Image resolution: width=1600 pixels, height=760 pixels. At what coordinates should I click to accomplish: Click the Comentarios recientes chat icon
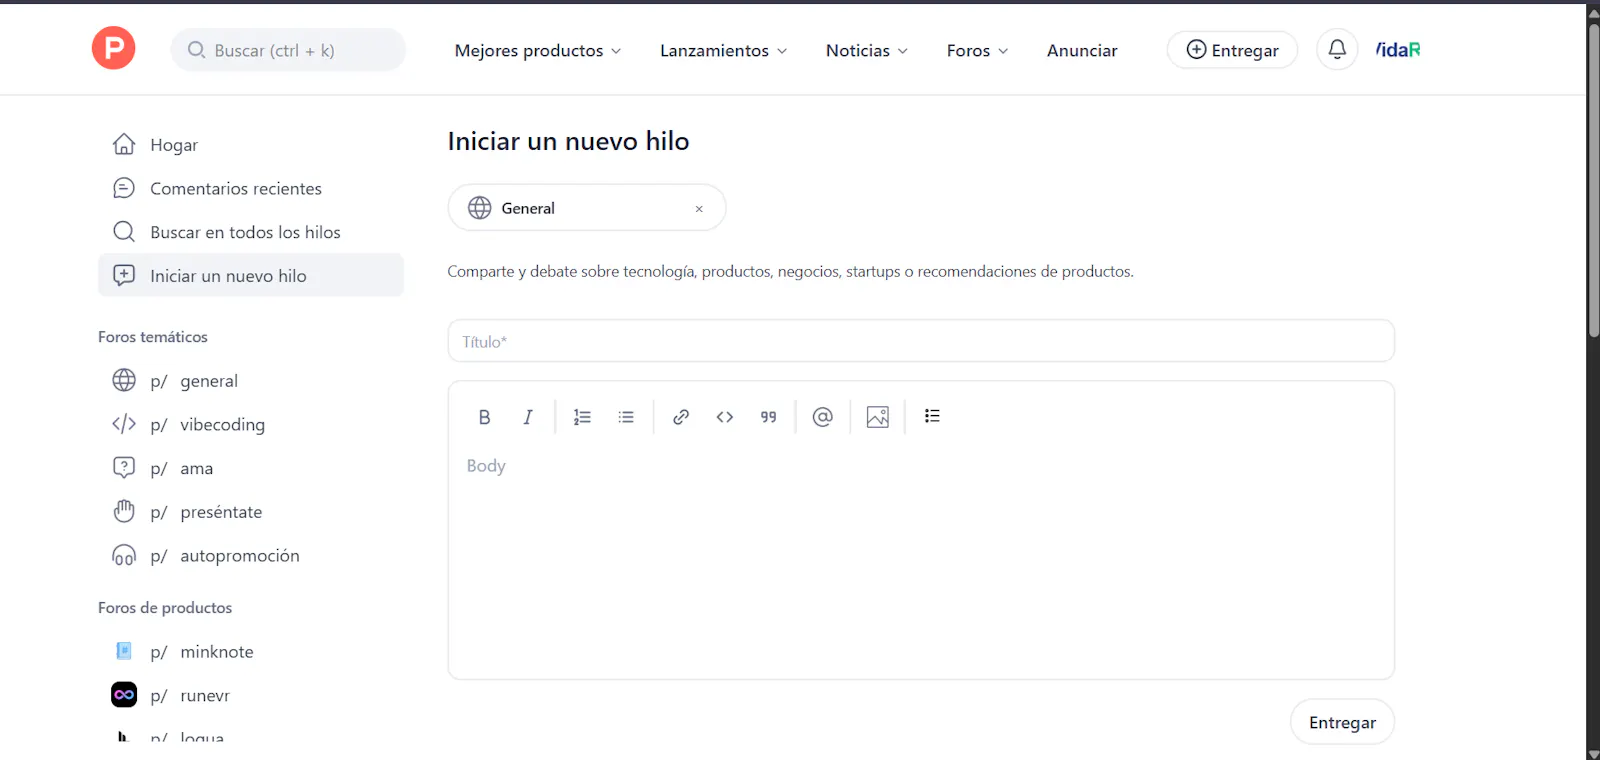tap(124, 188)
